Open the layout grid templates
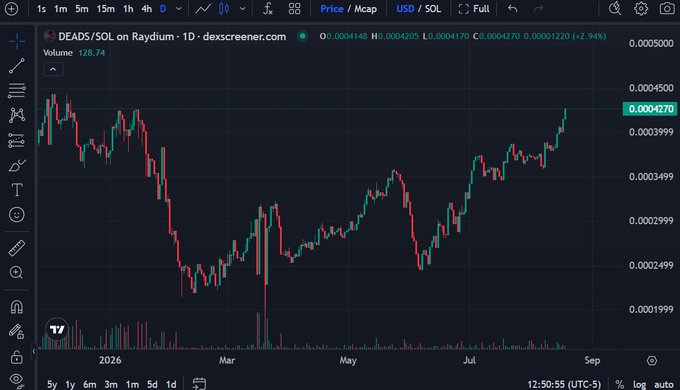This screenshot has height=390, width=680. click(294, 9)
